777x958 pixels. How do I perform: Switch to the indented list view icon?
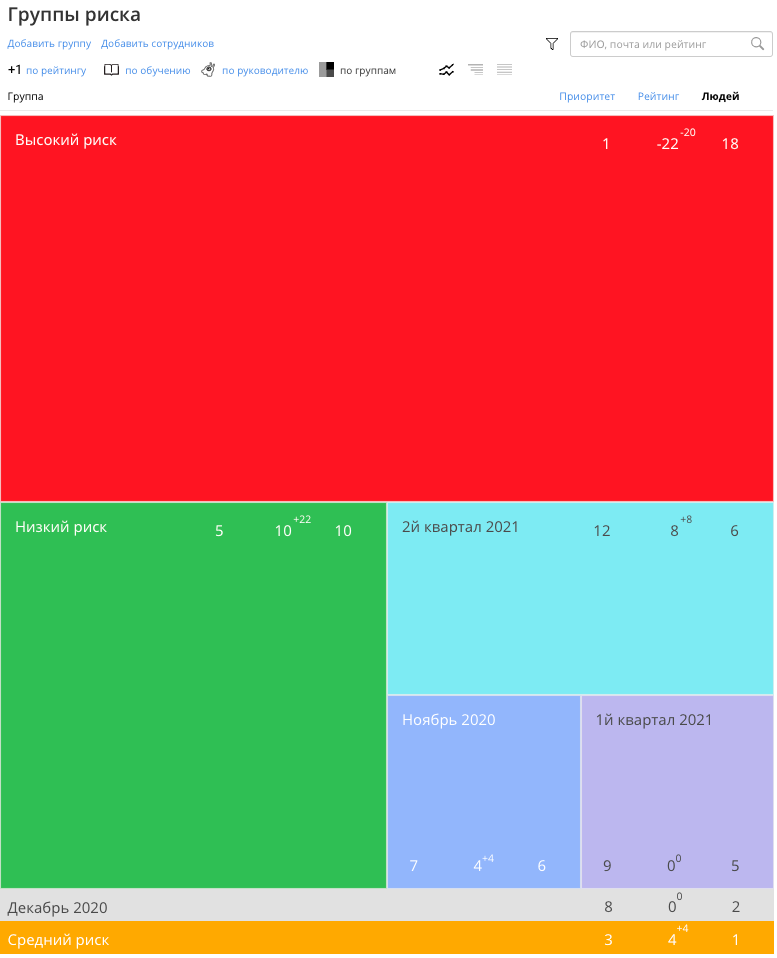[x=476, y=70]
